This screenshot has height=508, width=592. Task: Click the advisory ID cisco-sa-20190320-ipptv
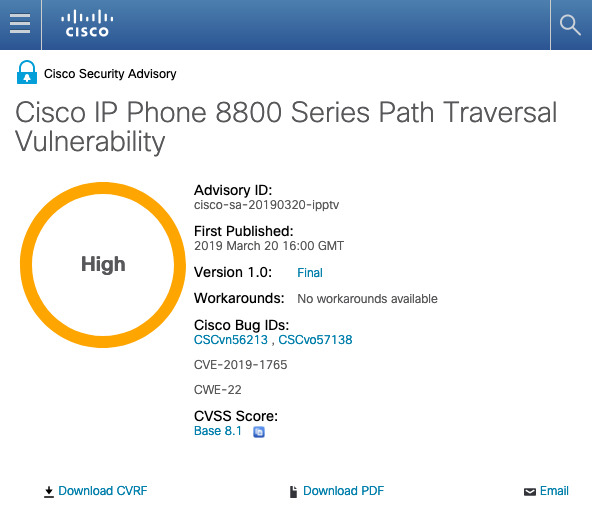click(267, 205)
